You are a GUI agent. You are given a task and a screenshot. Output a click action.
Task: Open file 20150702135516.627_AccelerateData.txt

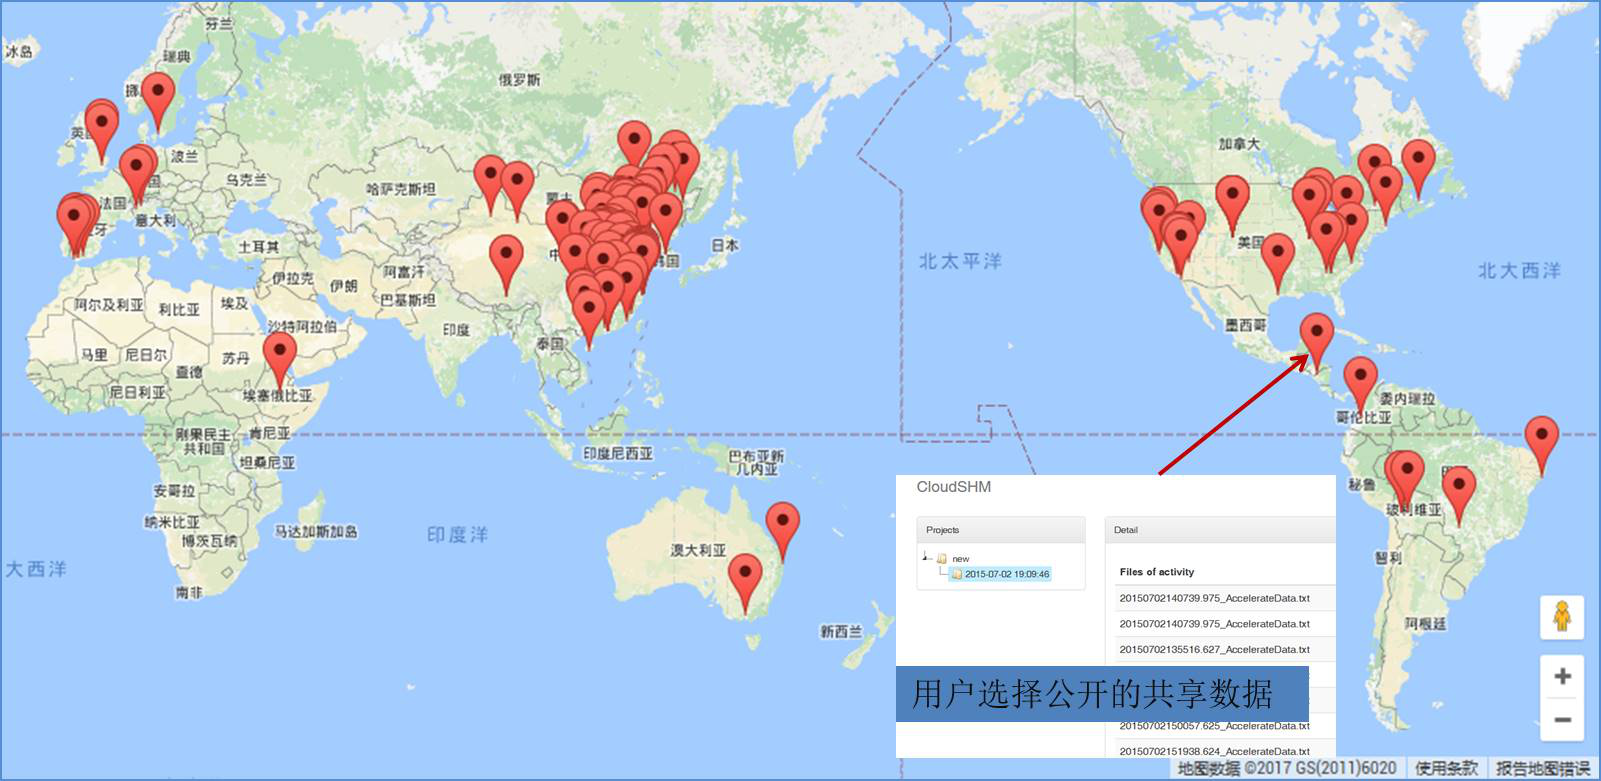[x=1214, y=649]
